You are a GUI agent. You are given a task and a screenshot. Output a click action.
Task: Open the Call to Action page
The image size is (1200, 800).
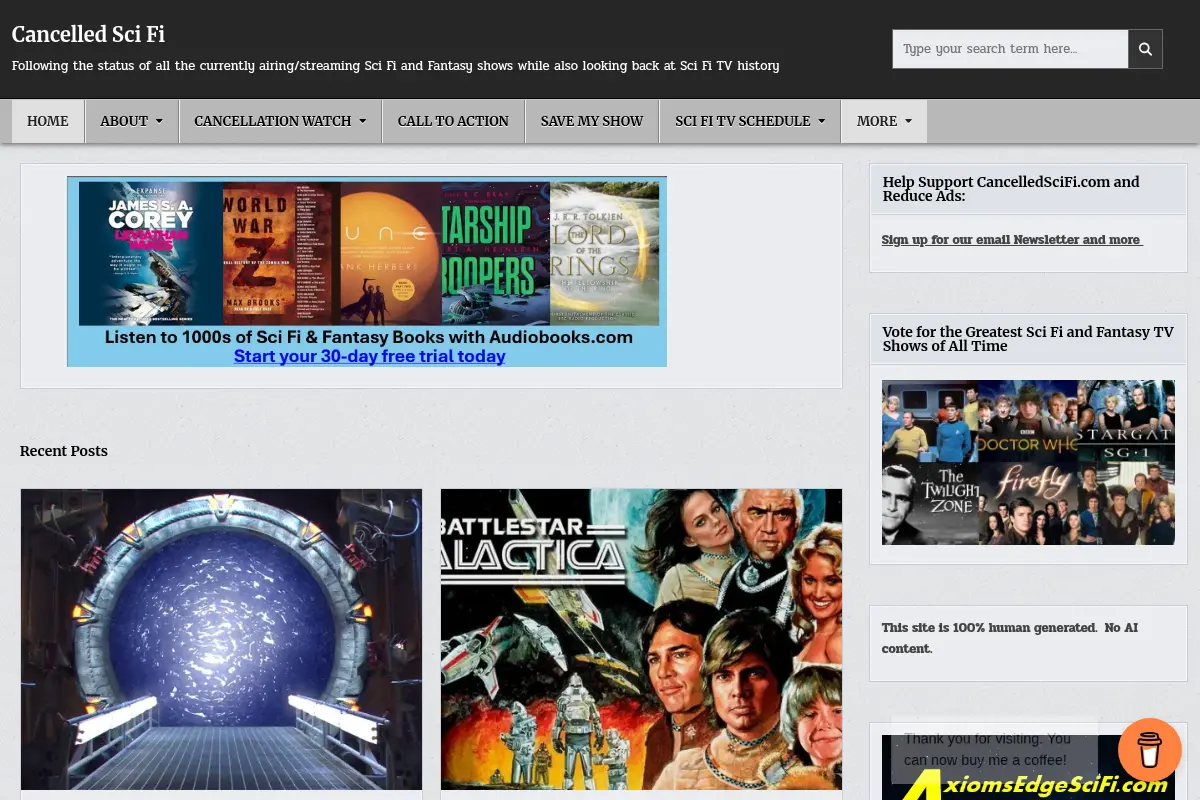pos(453,121)
